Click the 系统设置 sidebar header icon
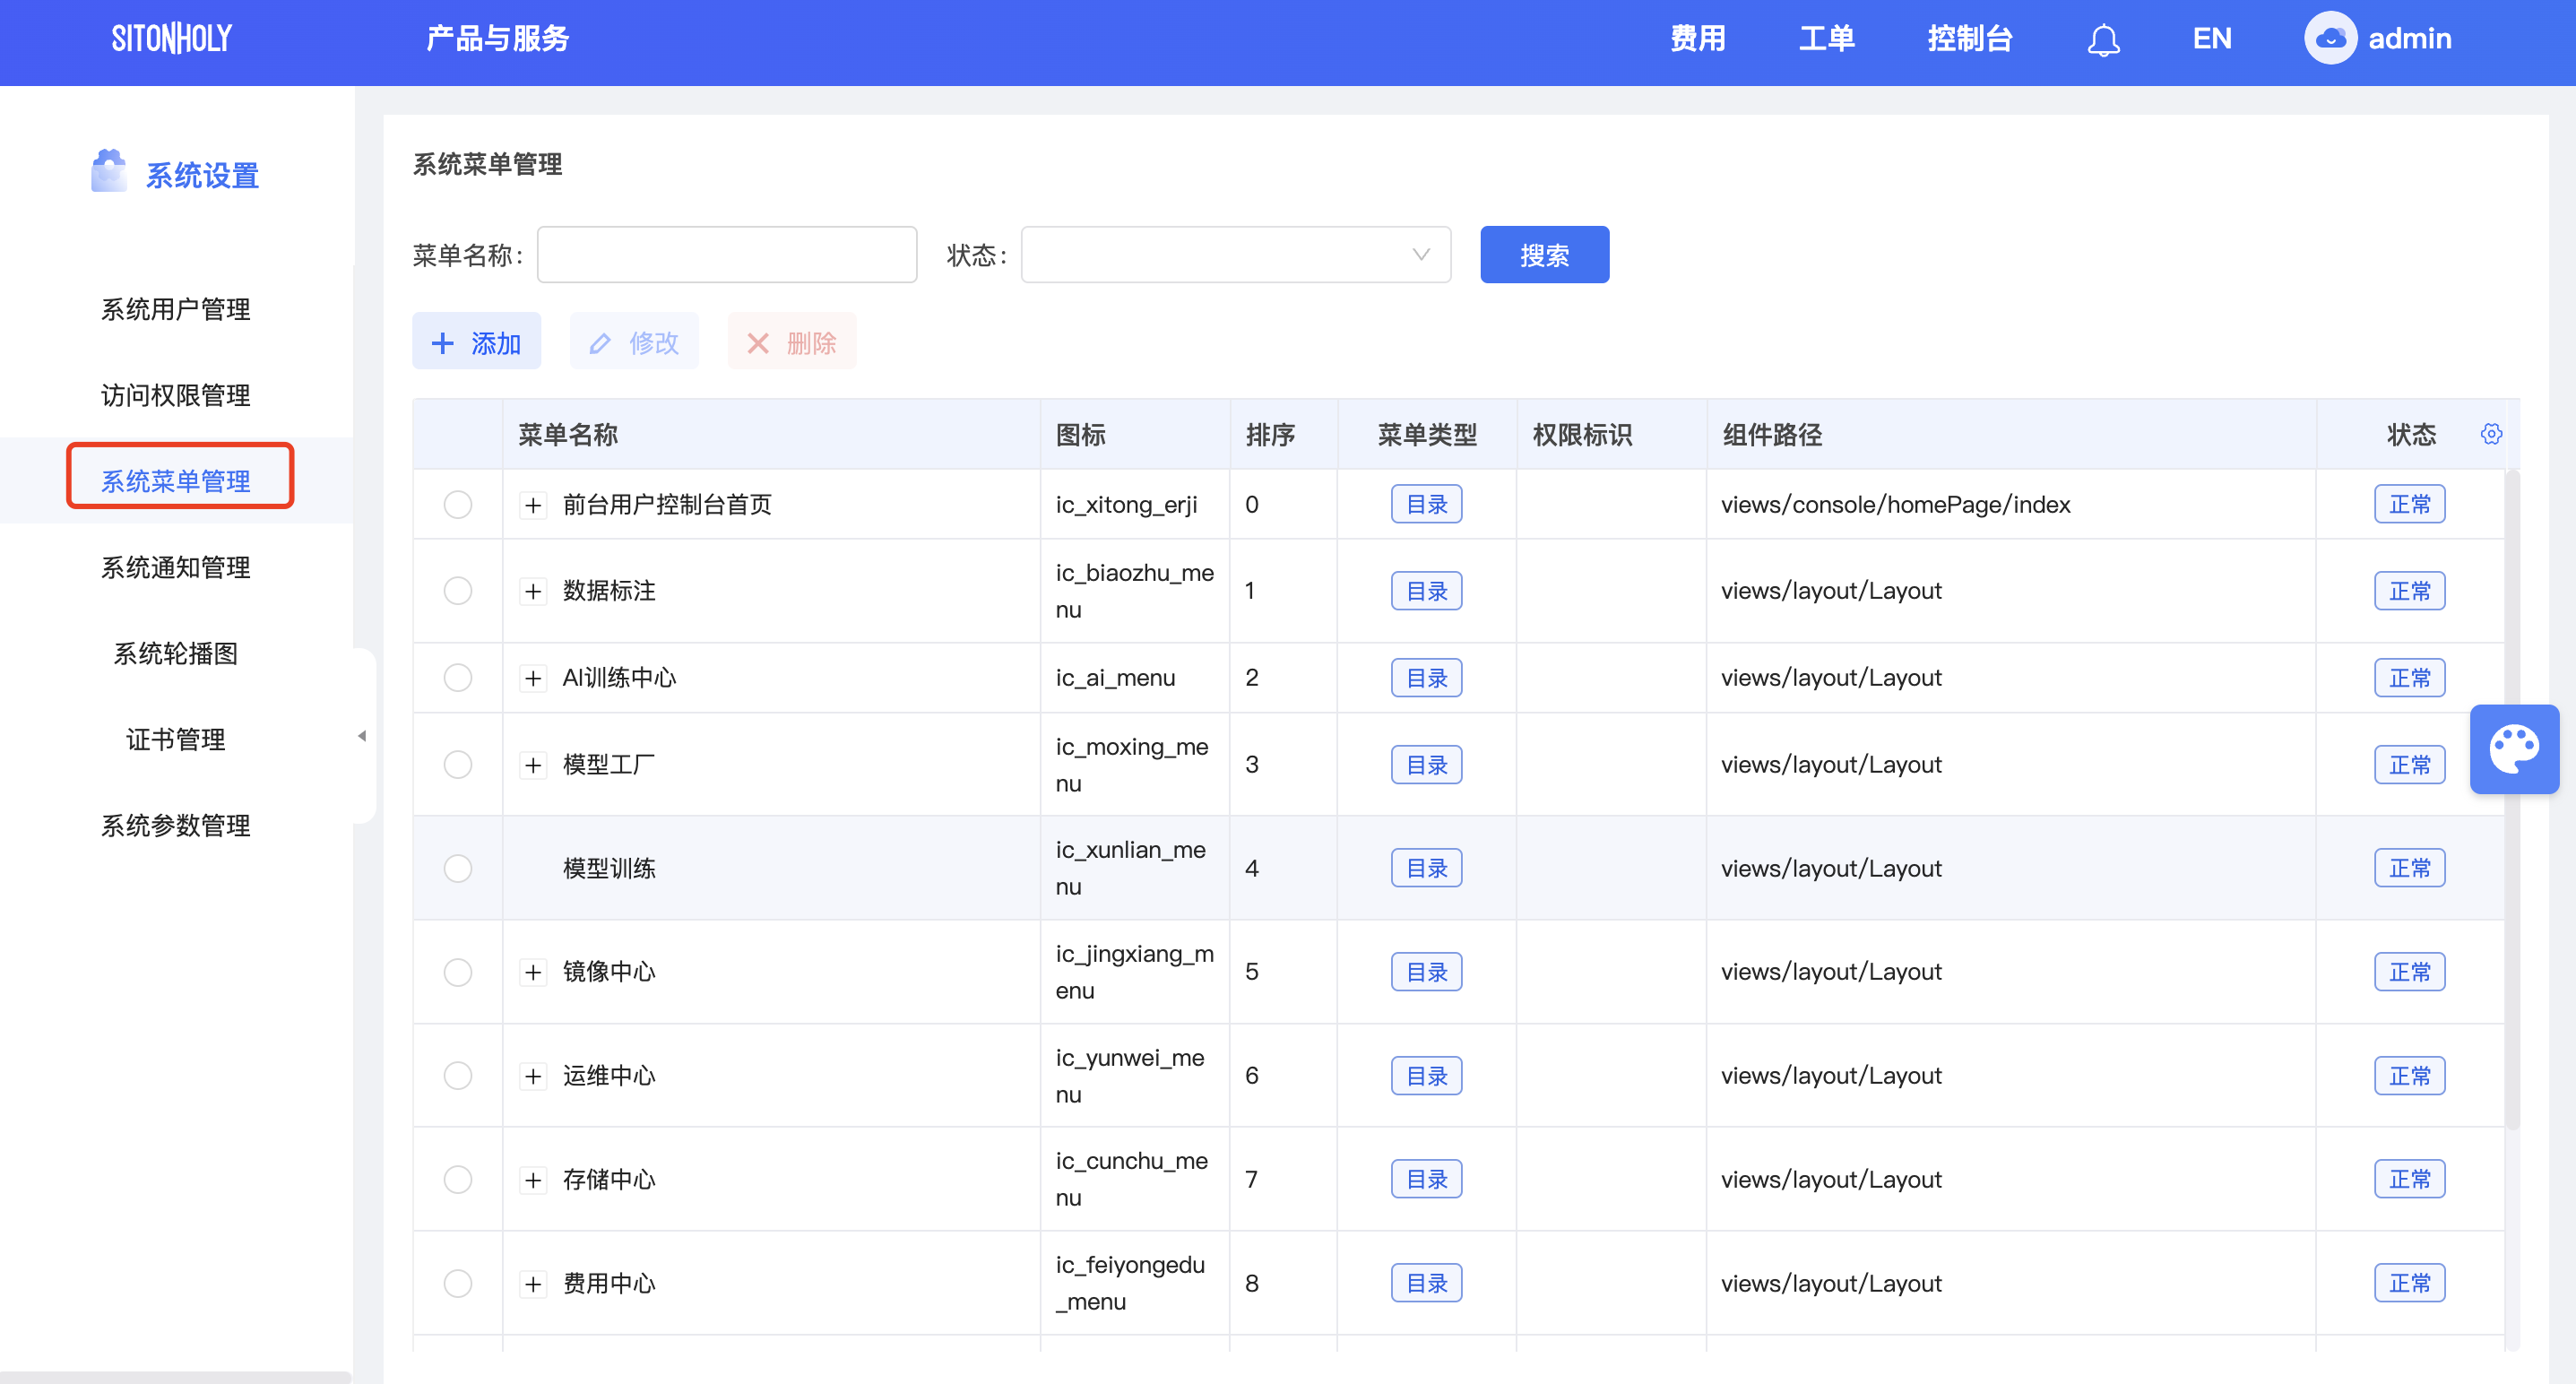 point(108,172)
